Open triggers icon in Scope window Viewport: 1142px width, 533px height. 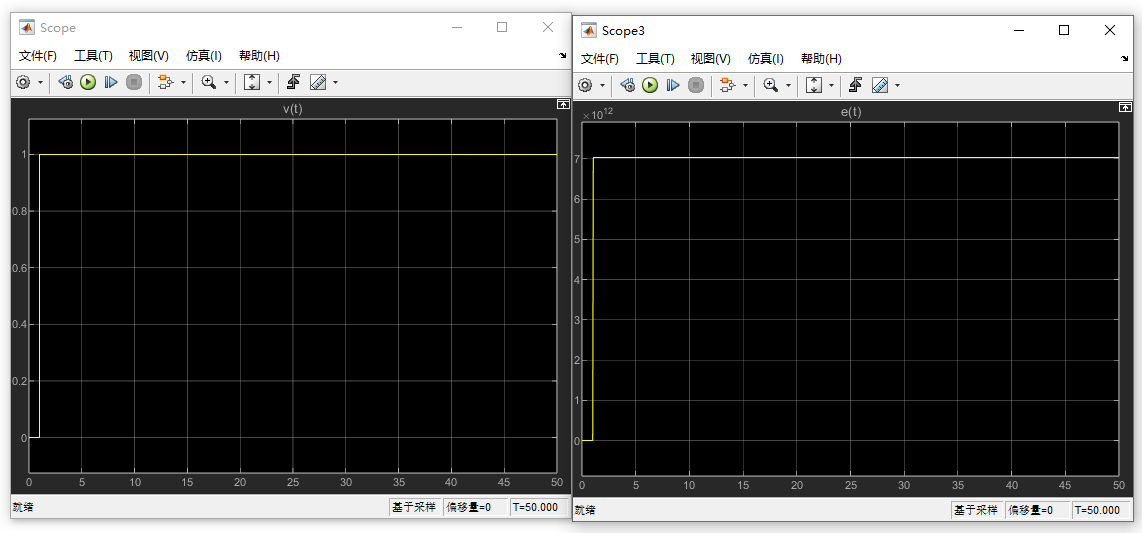(294, 82)
